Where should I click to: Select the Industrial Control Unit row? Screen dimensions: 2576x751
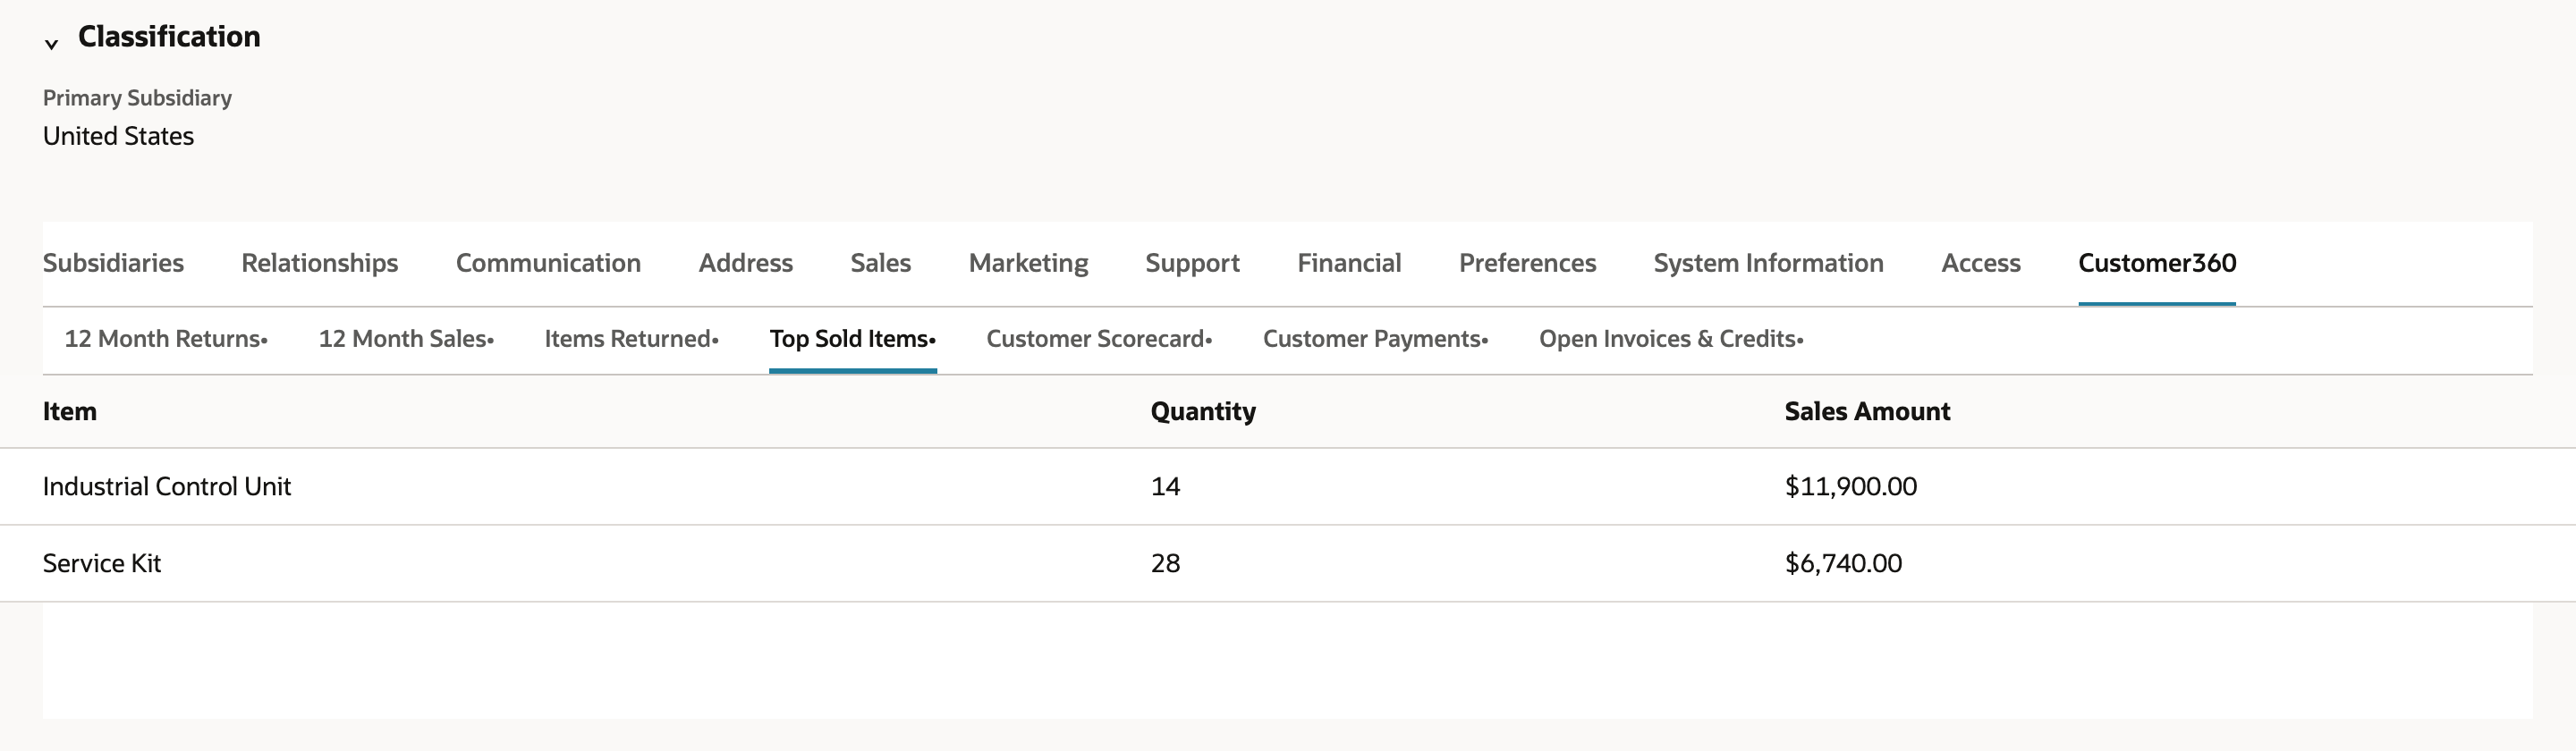(x=1288, y=486)
